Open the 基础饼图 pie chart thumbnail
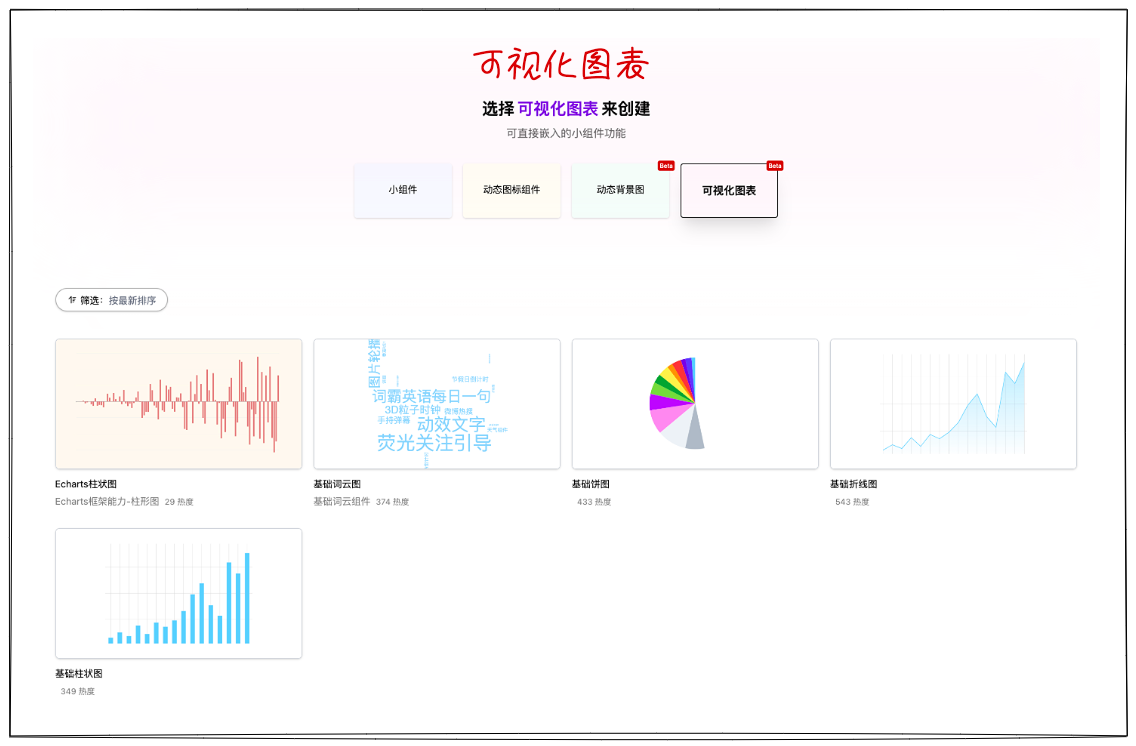The width and height of the screenshot is (1136, 746). [695, 404]
